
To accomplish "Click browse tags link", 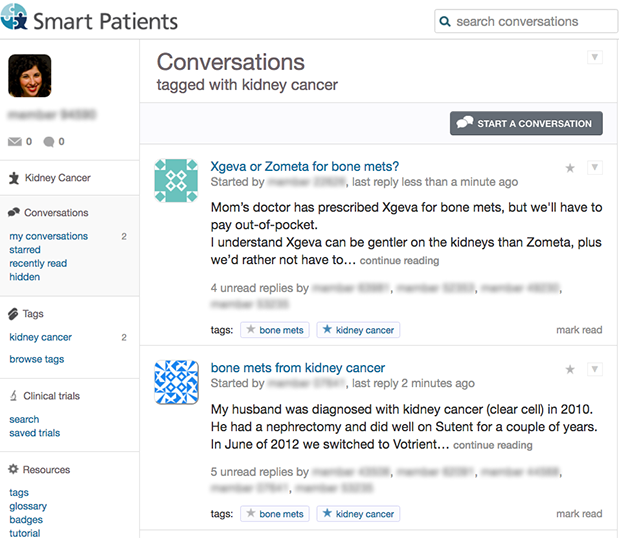I will click(x=37, y=359).
